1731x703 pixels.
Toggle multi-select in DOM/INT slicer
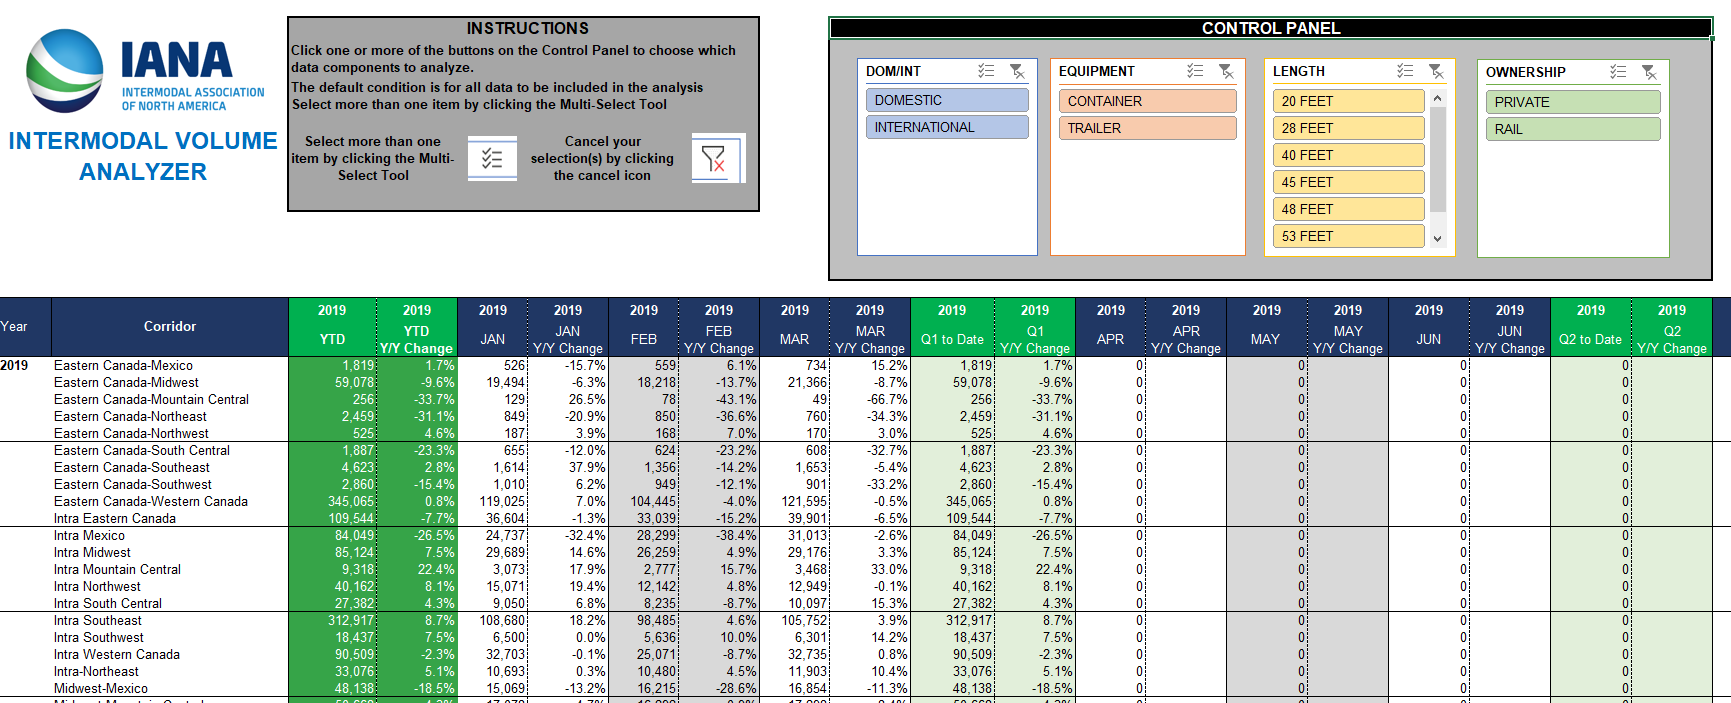point(986,71)
